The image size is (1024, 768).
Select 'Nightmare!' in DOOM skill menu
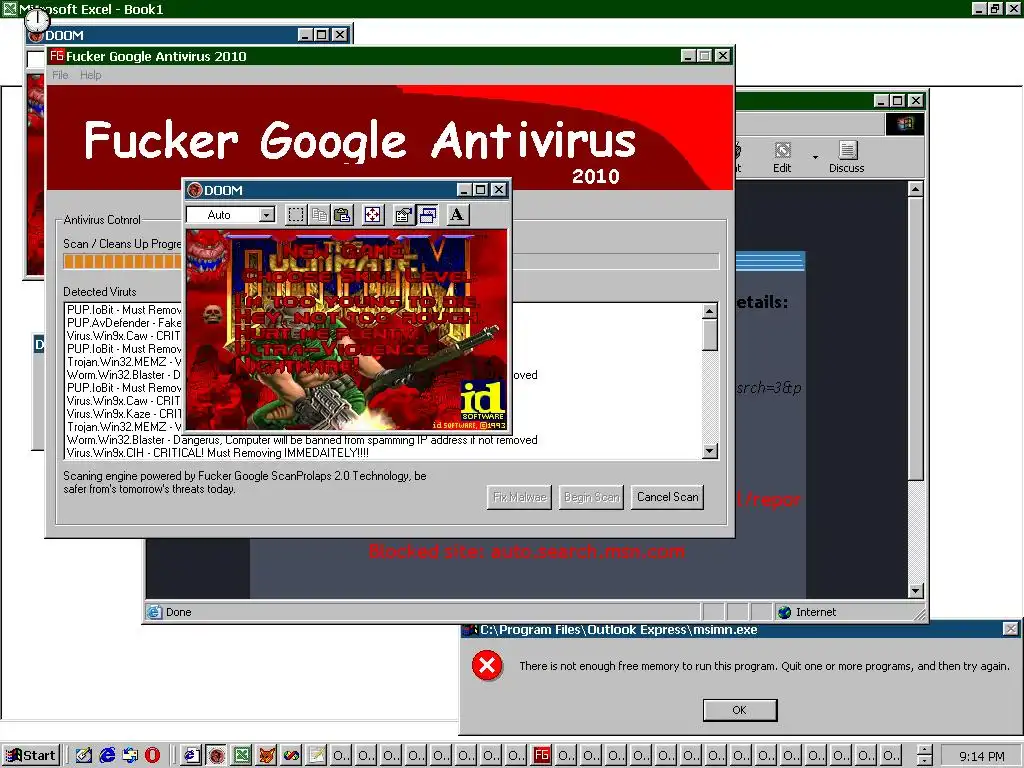[297, 365]
